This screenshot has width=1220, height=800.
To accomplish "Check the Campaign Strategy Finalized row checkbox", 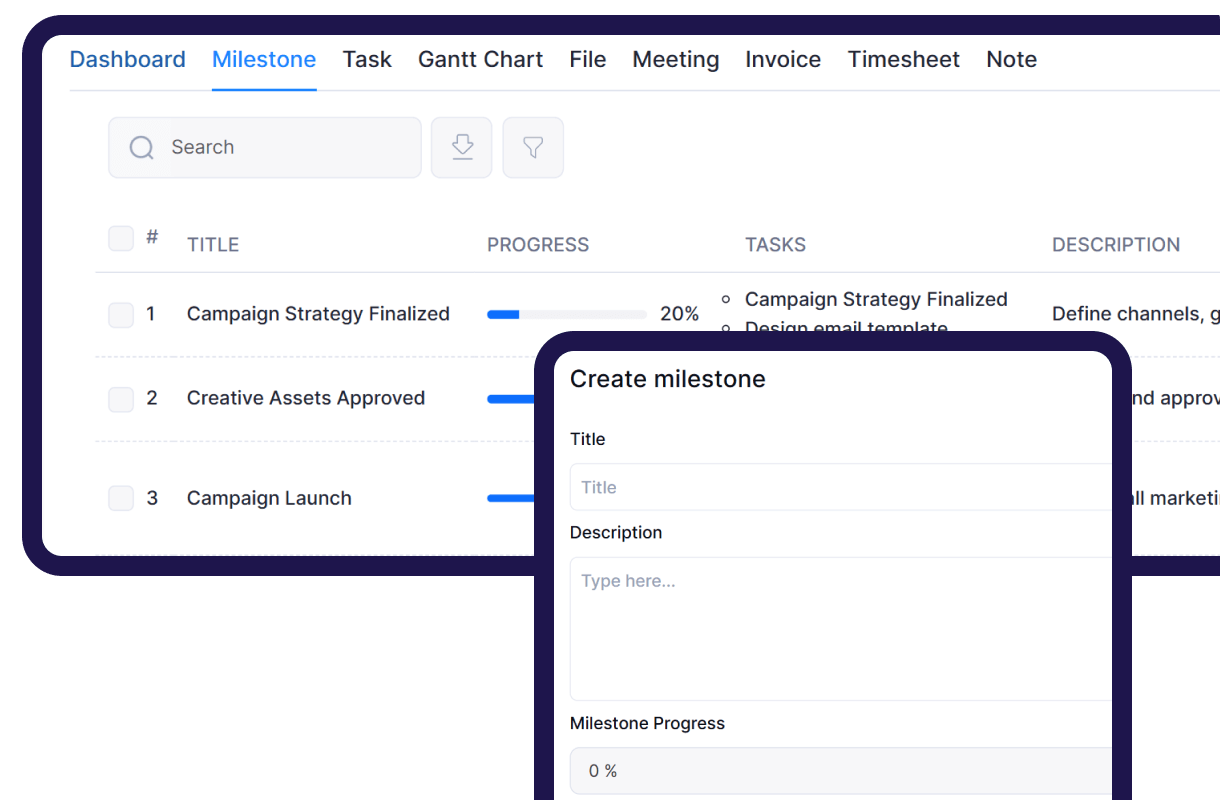I will 121,315.
